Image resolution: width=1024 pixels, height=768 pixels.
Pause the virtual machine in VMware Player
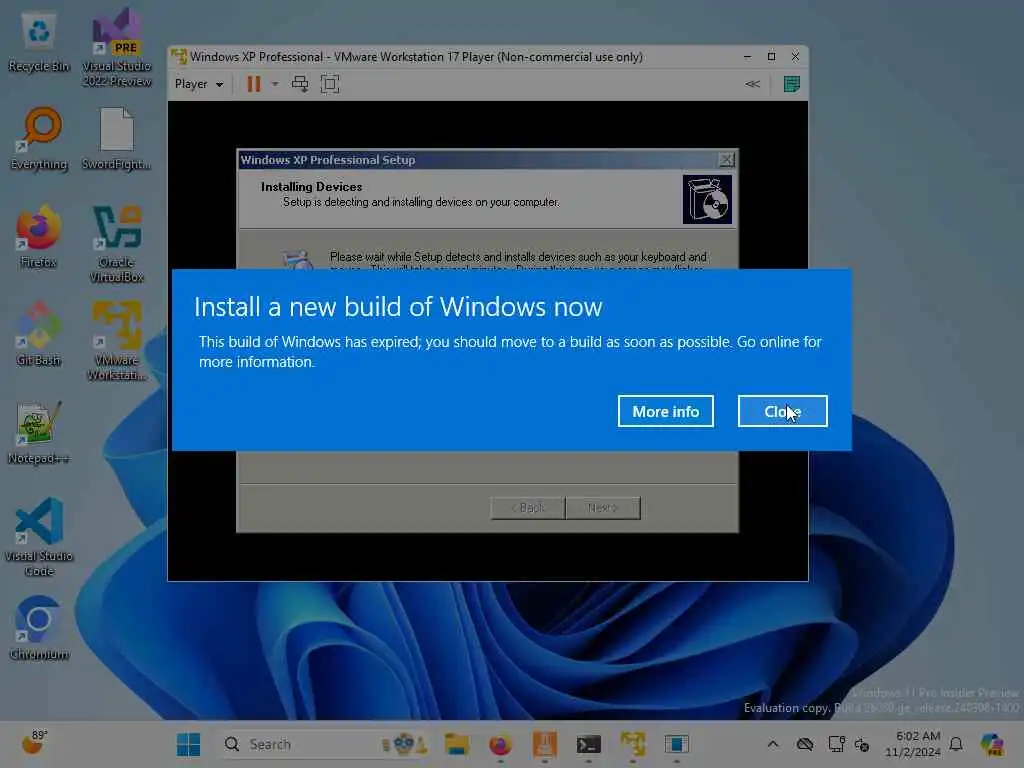point(254,84)
